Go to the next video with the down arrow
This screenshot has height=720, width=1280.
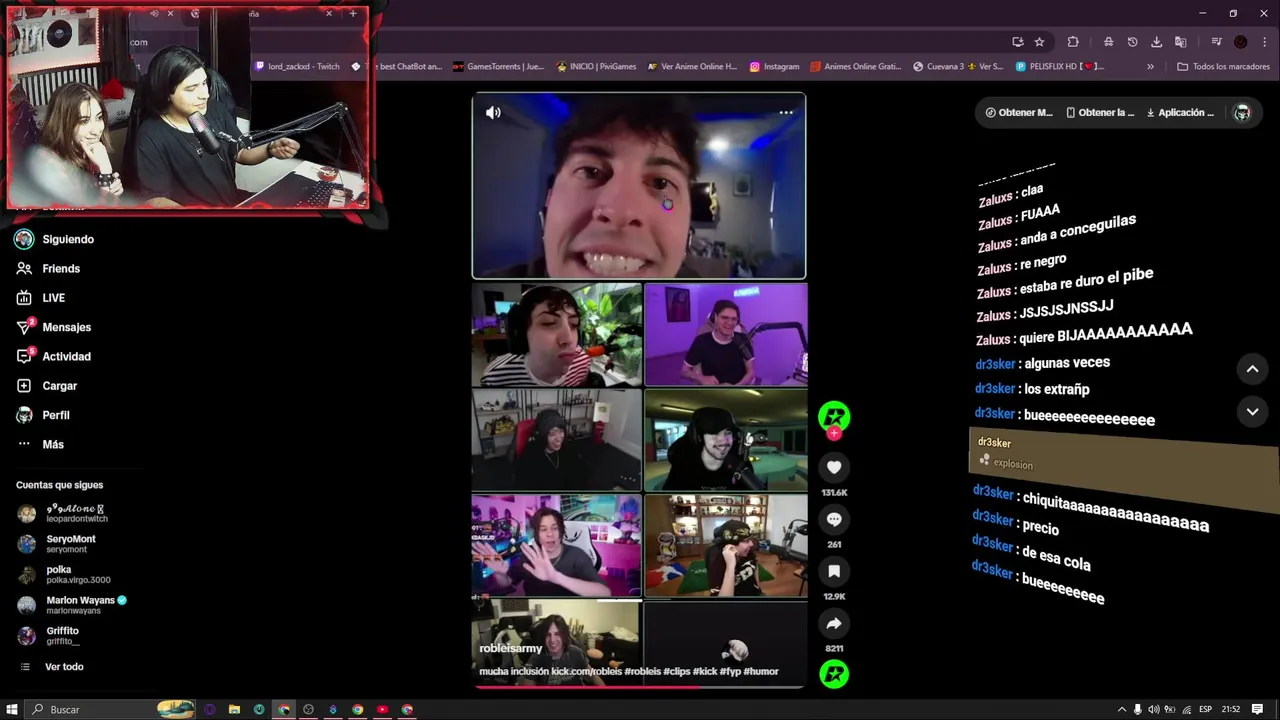point(1252,412)
